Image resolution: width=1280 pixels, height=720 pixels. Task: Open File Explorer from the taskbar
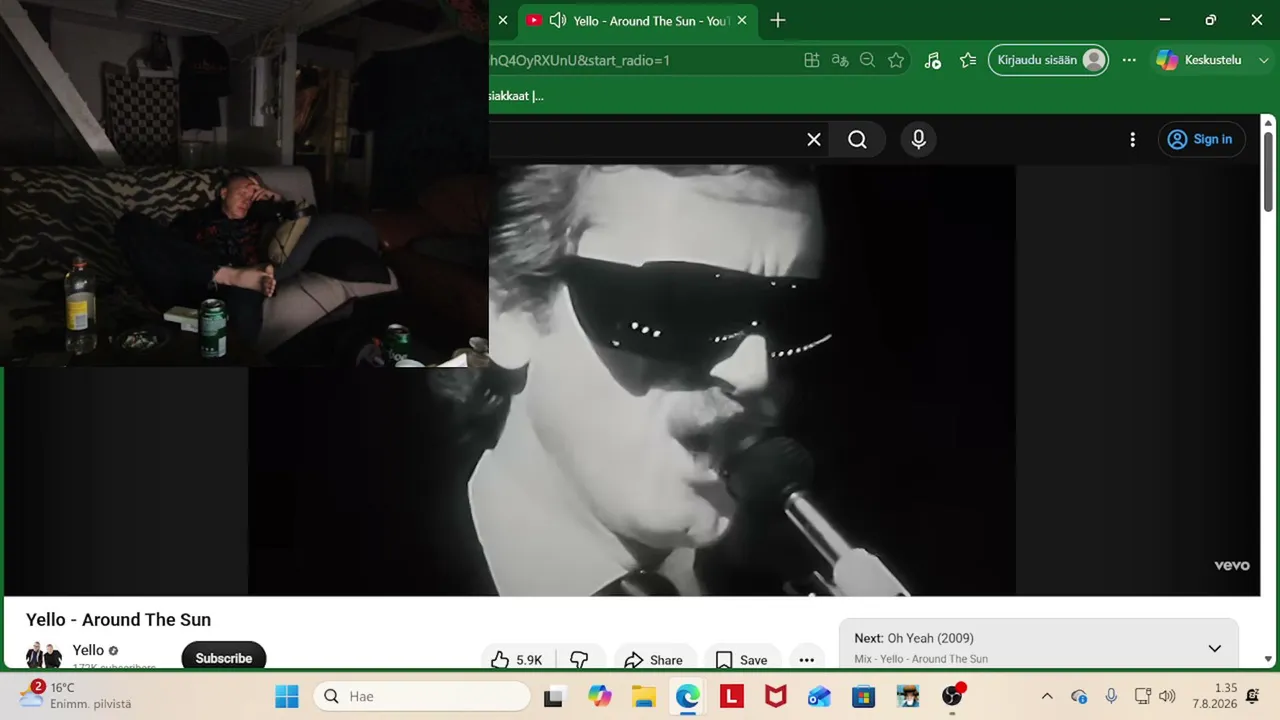click(x=643, y=696)
